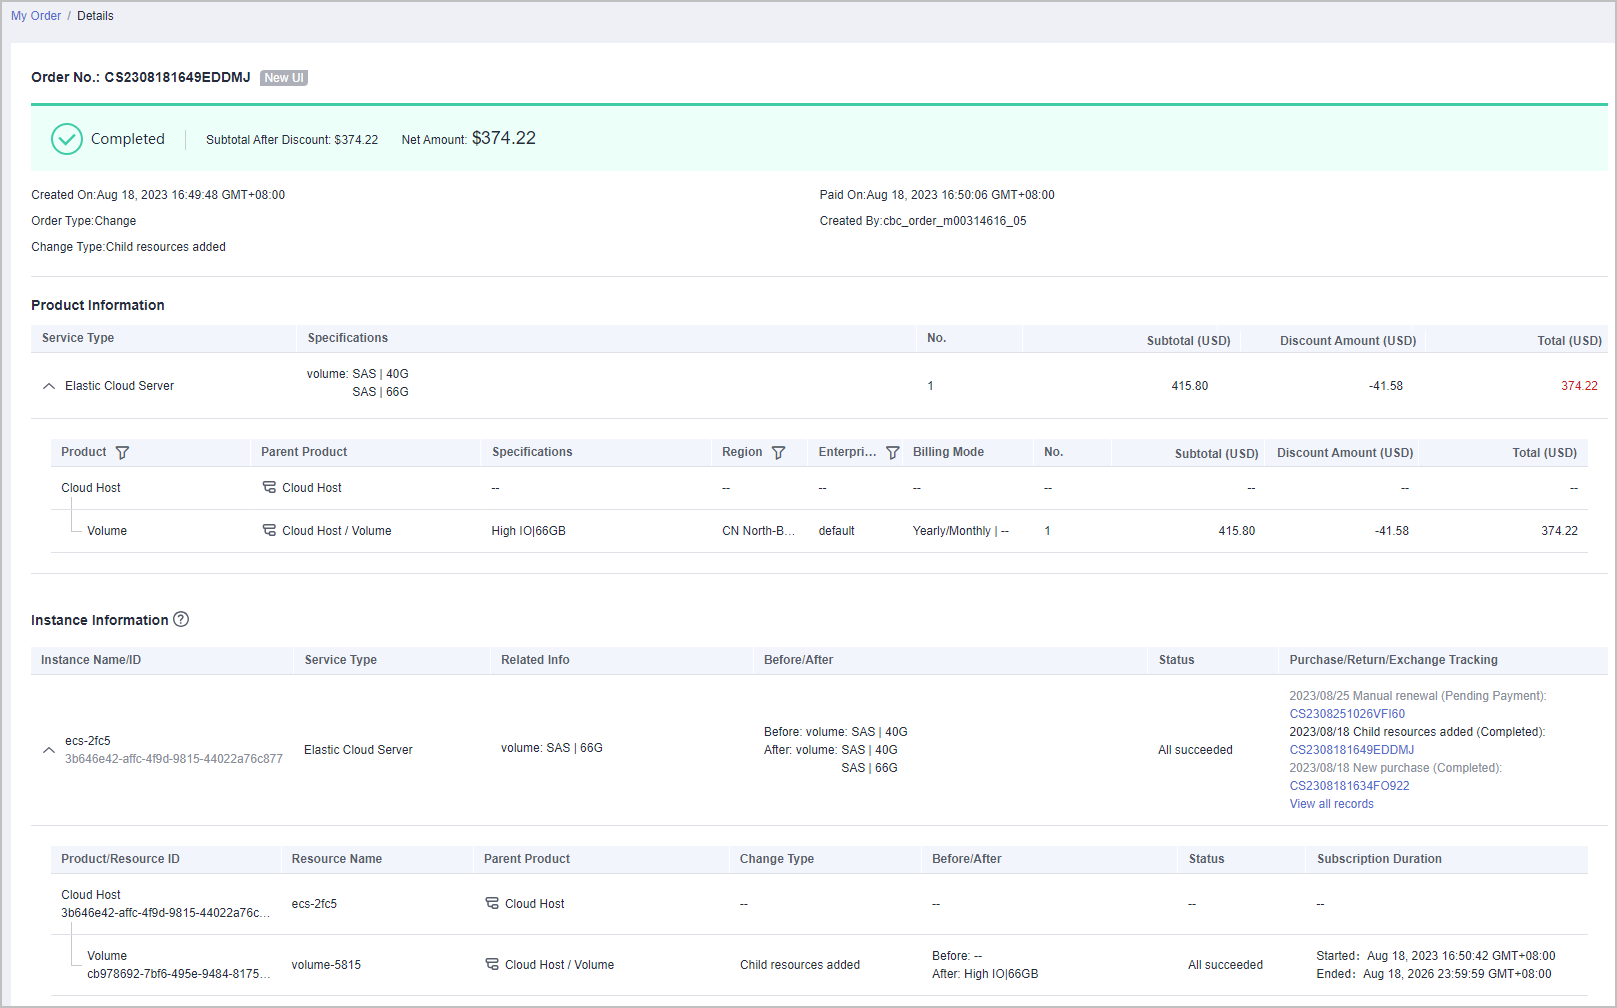This screenshot has height=1008, width=1617.
Task: Collapse the Elastic Cloud Server product row
Action: click(49, 386)
